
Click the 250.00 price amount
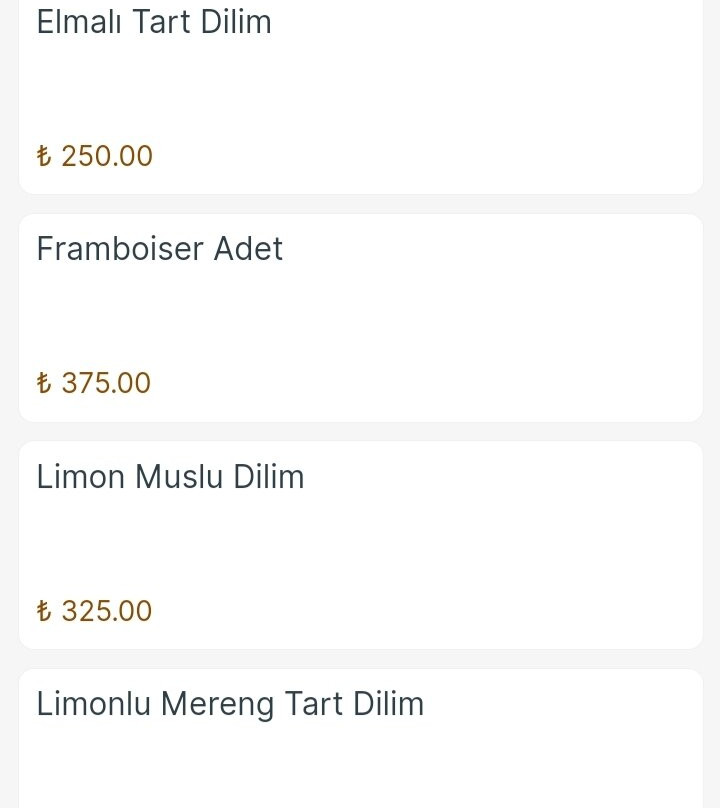coord(107,156)
